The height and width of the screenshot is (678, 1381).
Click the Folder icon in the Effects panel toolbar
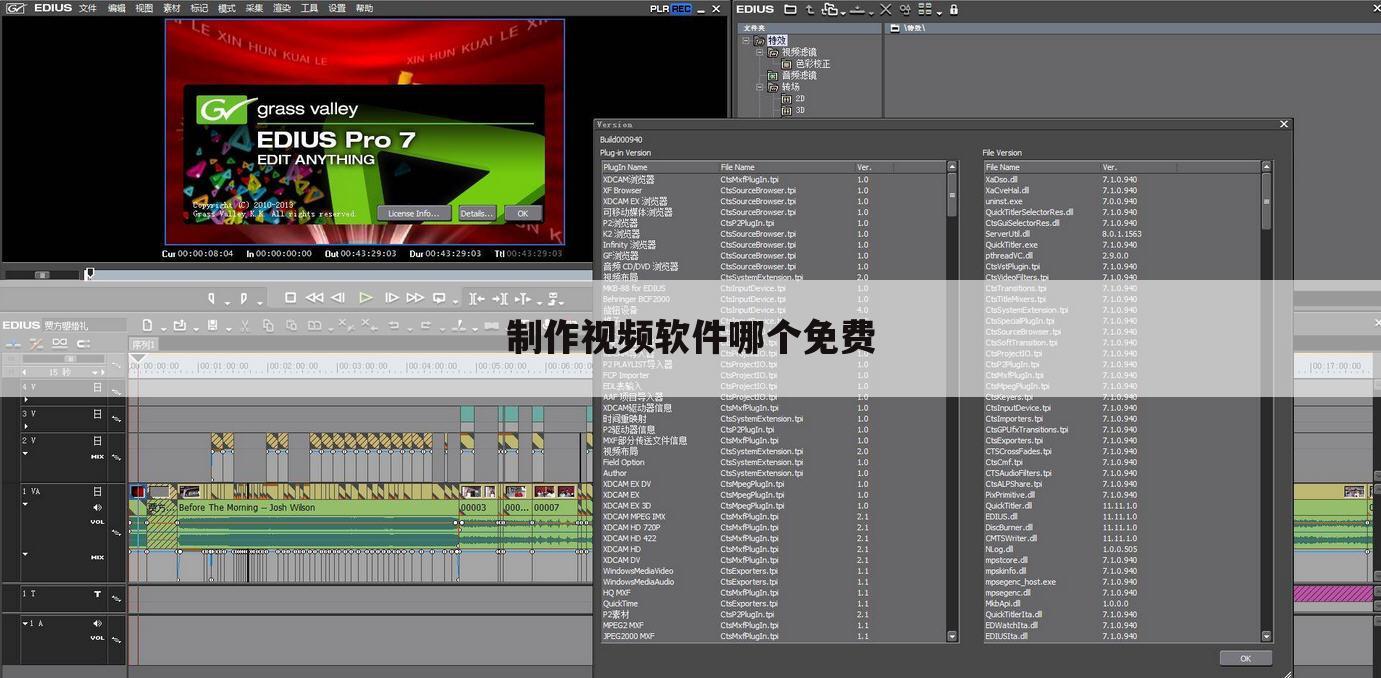[790, 9]
